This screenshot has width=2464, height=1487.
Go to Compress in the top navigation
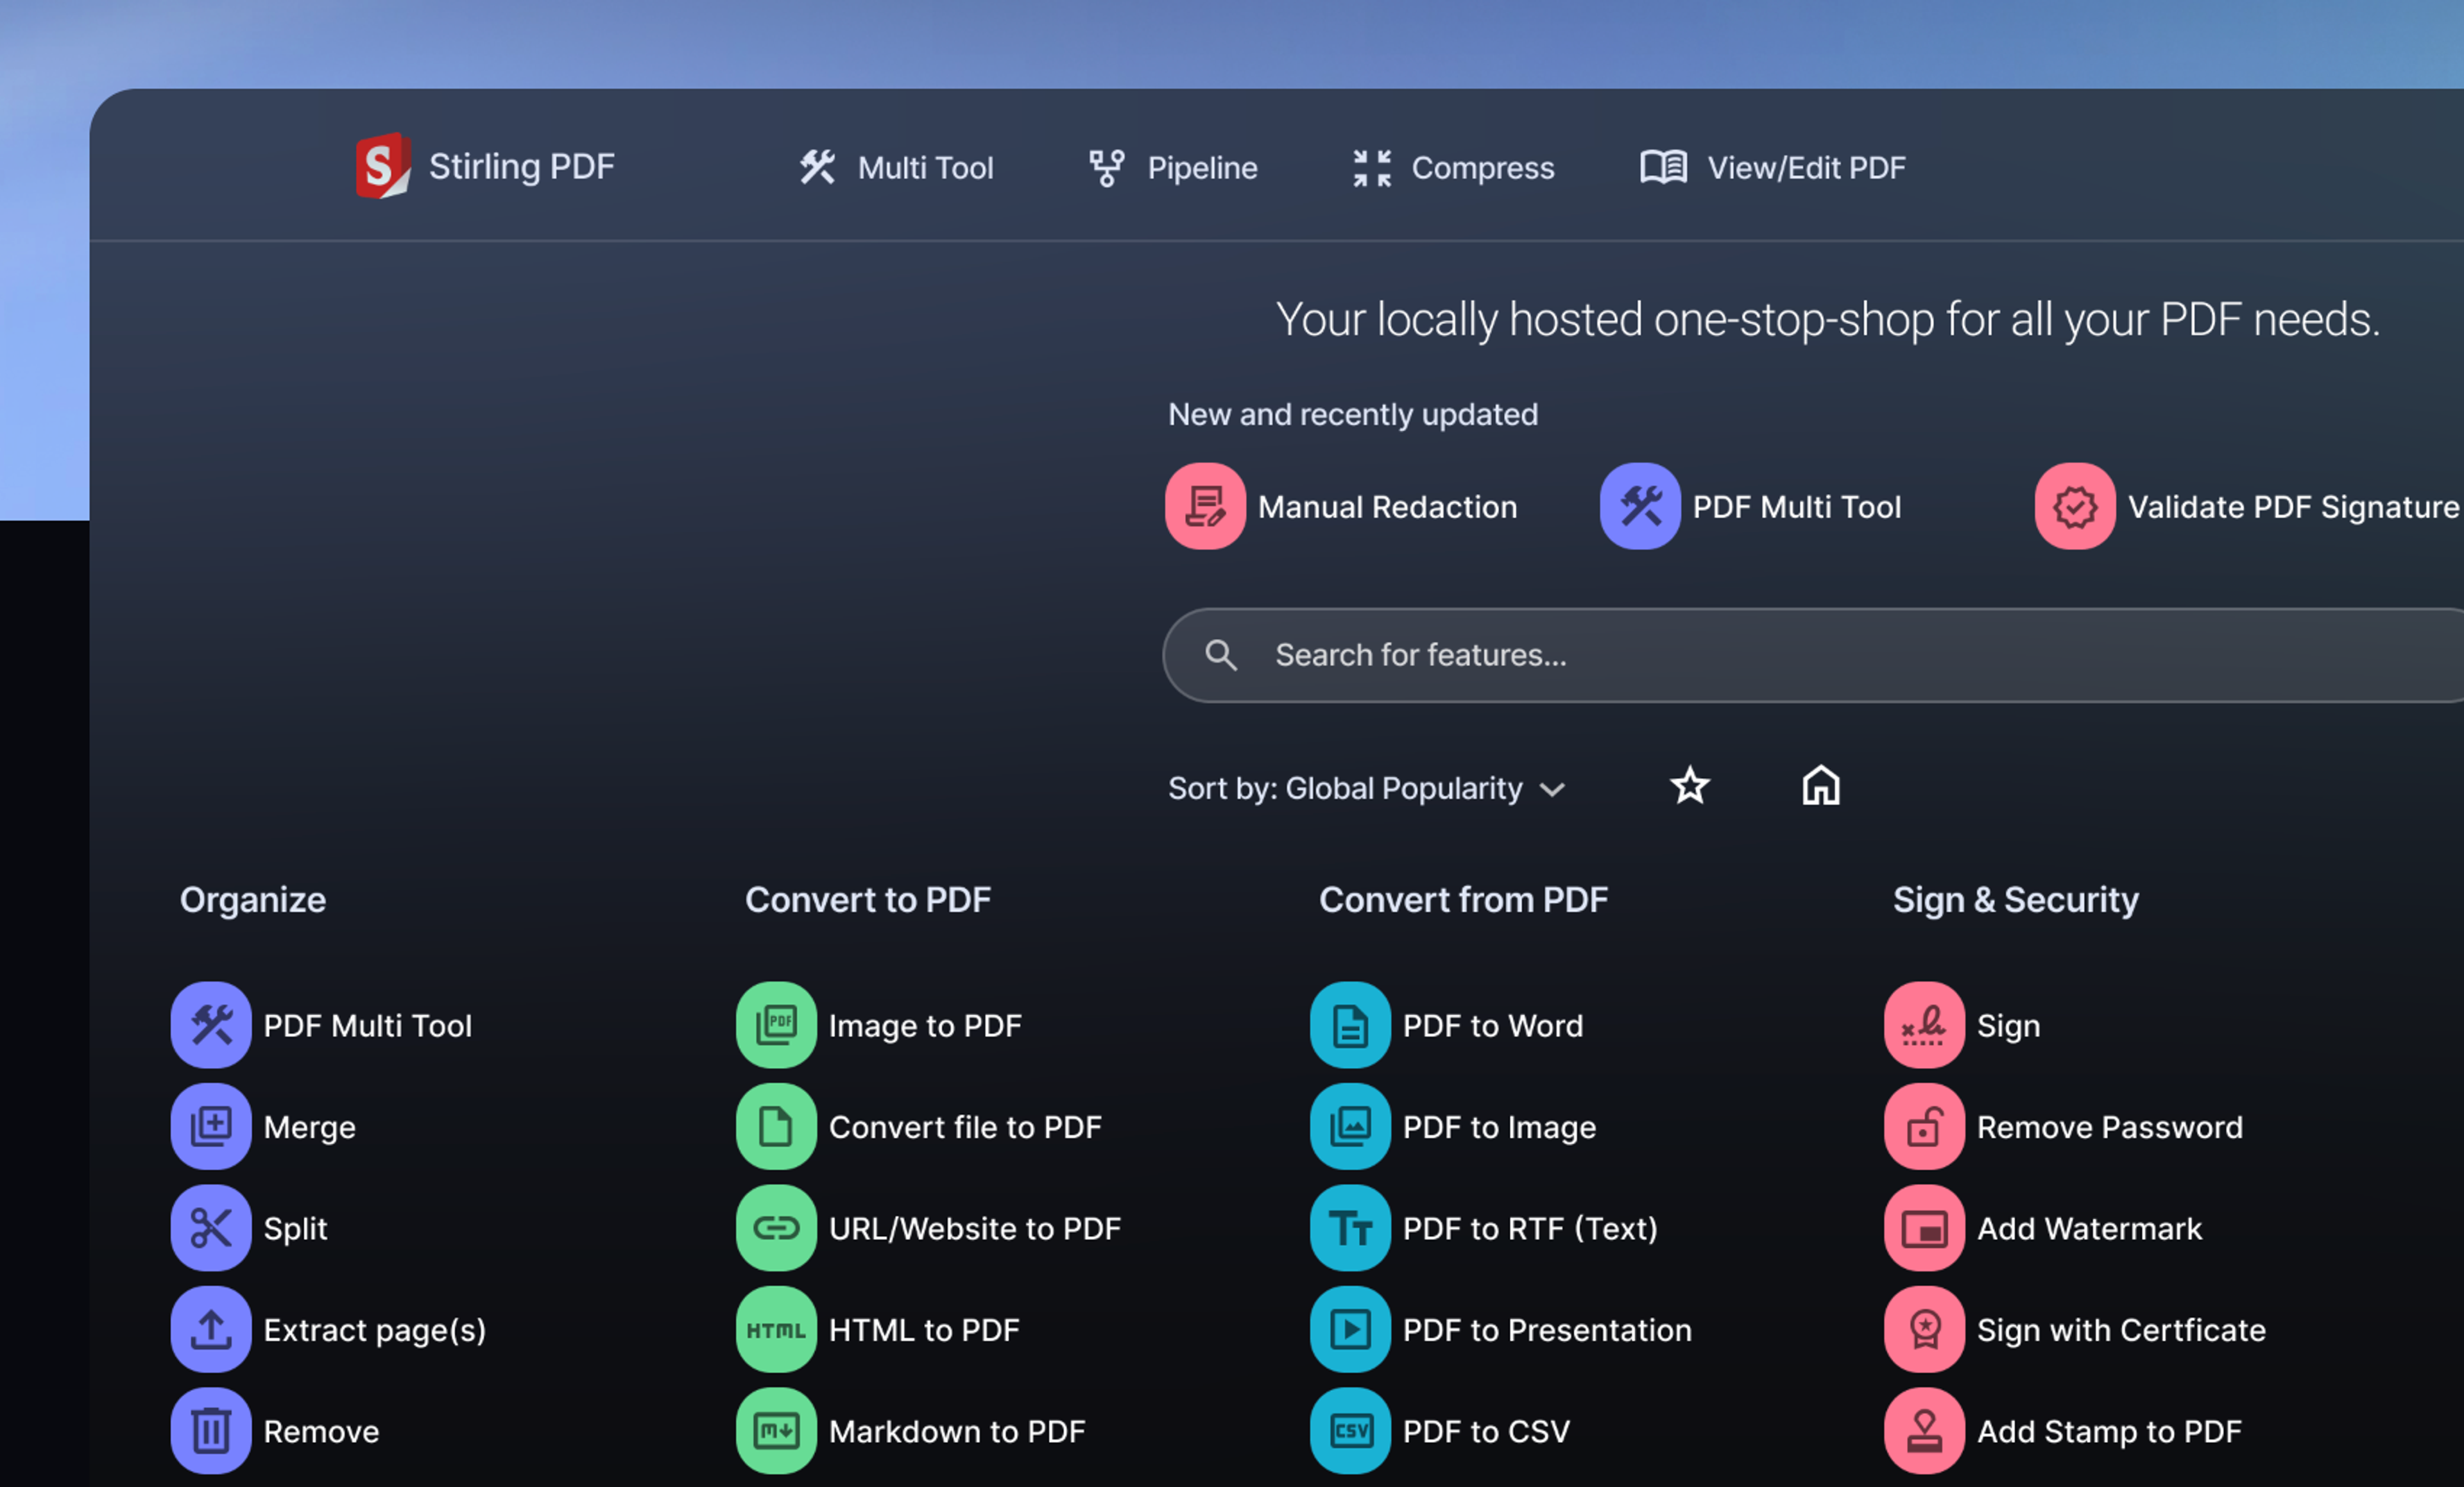(1453, 168)
